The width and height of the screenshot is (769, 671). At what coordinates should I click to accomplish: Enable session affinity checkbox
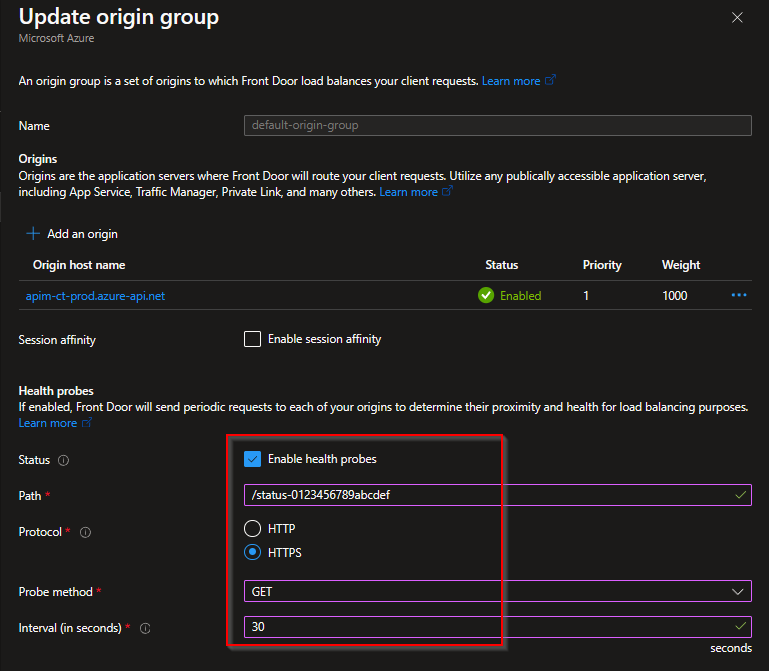point(252,339)
